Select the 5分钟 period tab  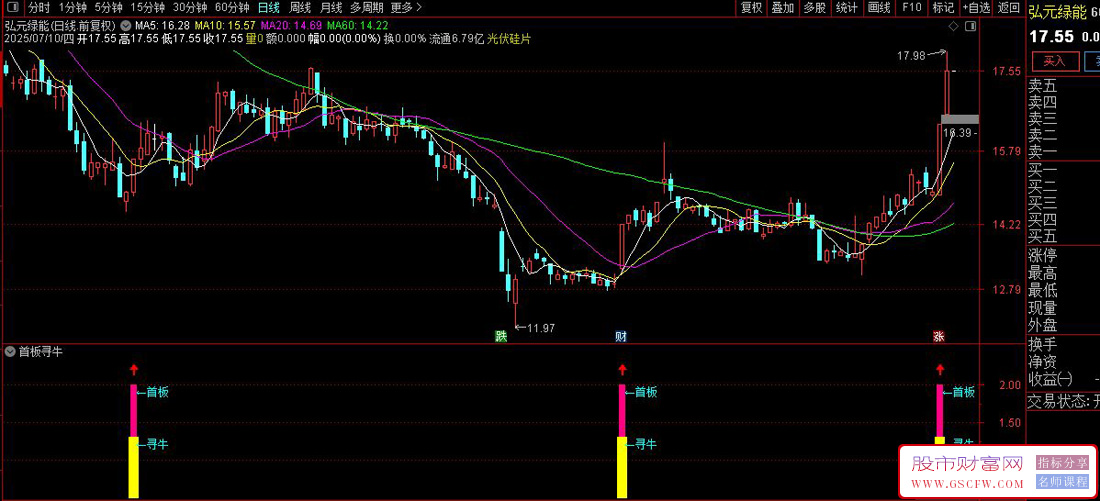tap(109, 8)
